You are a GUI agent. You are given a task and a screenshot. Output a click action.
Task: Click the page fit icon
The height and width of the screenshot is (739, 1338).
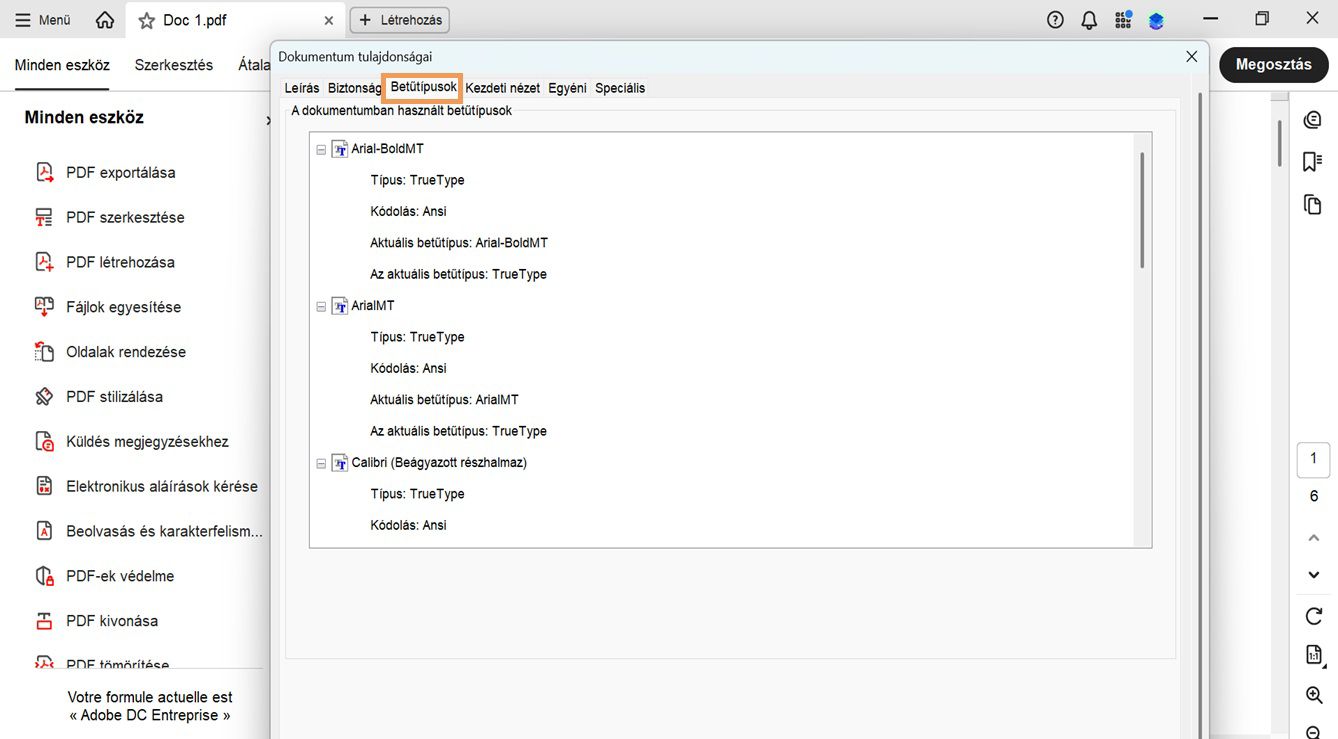click(1314, 655)
